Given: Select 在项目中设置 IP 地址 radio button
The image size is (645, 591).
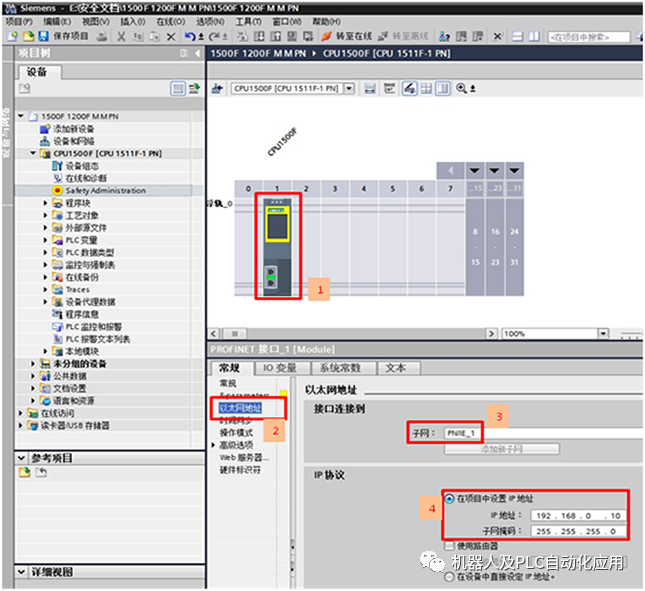Looking at the screenshot, I should click(449, 499).
